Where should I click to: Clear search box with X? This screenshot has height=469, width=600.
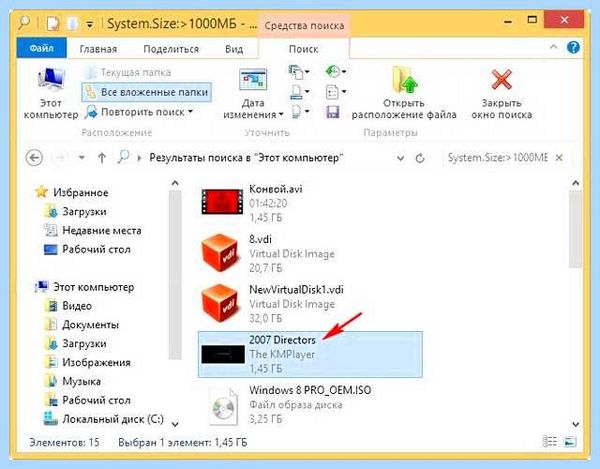[559, 158]
